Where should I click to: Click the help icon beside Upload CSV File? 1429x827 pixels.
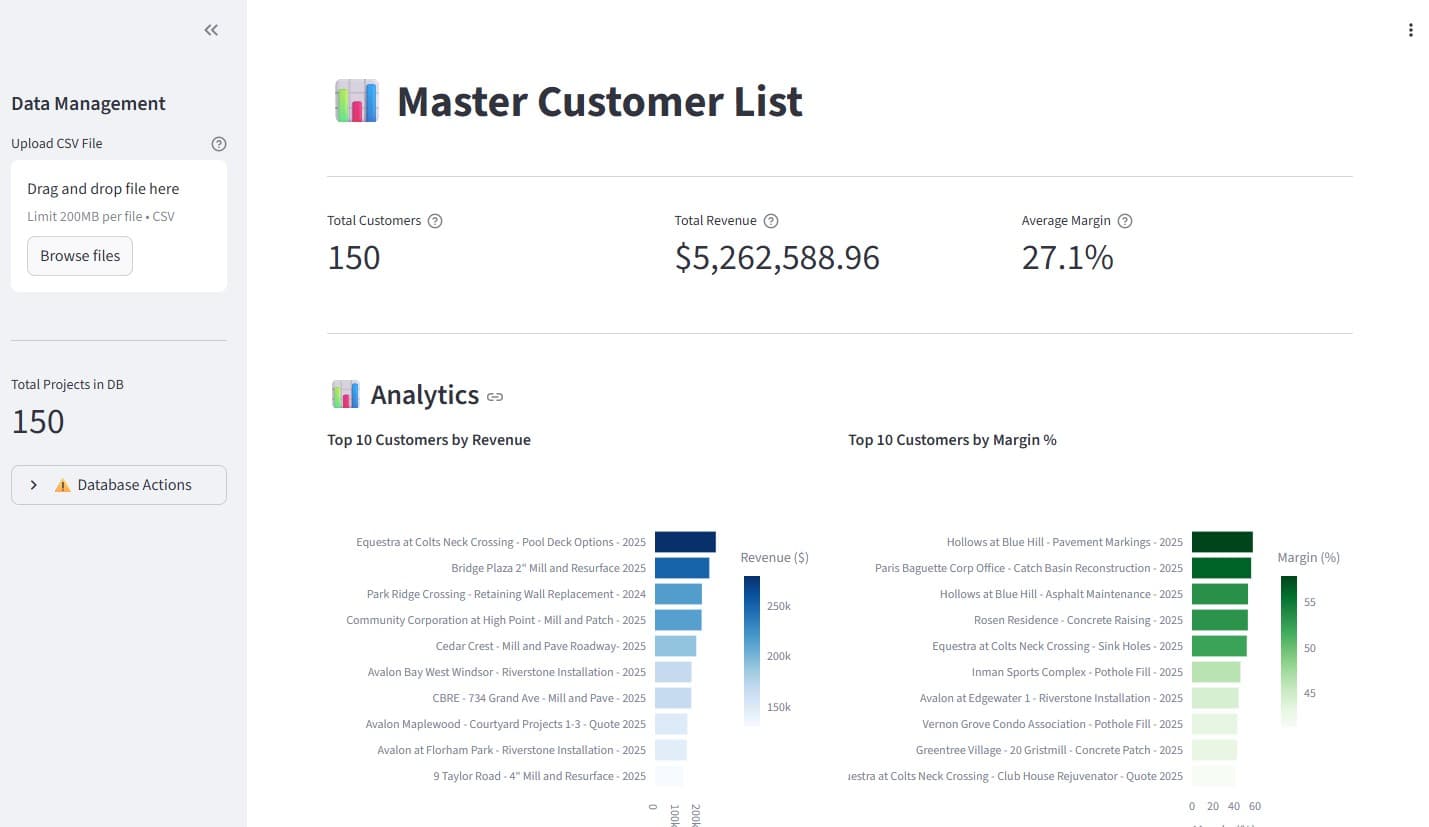click(x=218, y=143)
